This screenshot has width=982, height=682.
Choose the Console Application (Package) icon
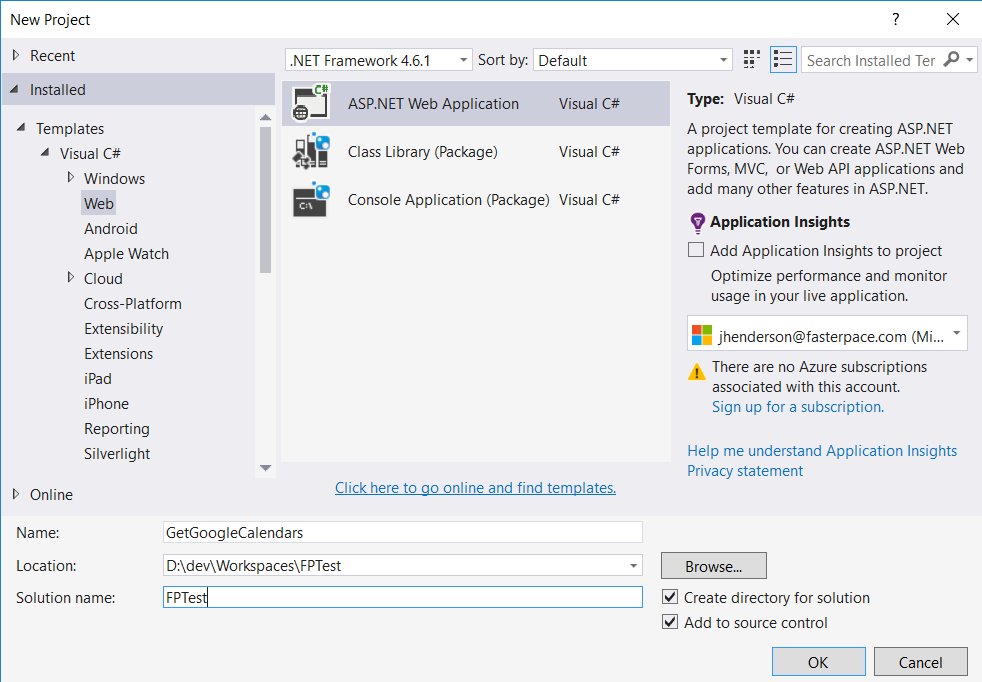pyautogui.click(x=311, y=200)
